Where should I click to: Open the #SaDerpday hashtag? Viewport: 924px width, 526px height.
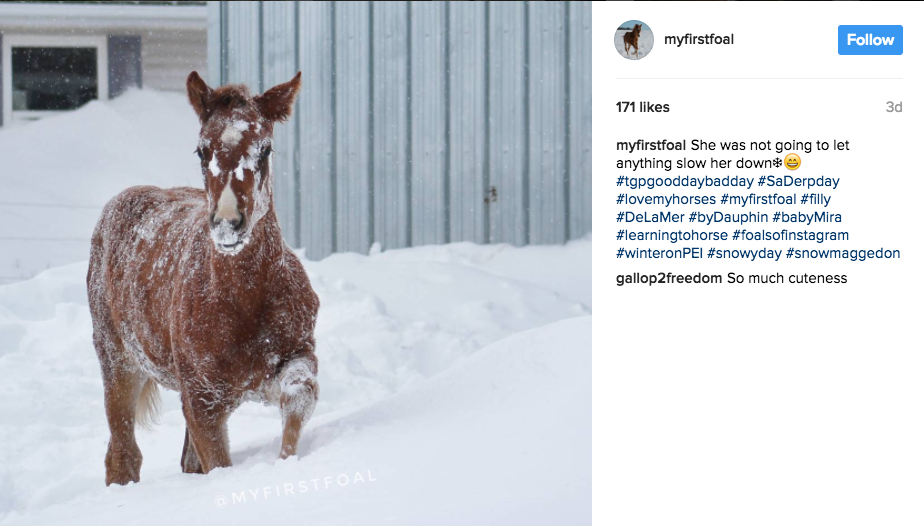[x=798, y=181]
